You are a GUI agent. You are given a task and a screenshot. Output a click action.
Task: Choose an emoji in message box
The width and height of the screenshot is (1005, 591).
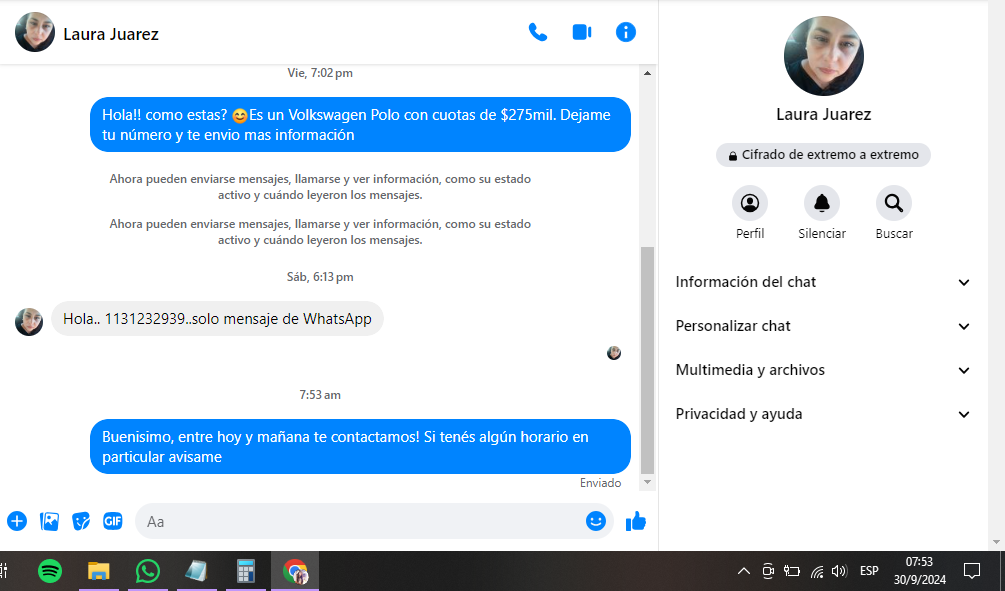coord(596,521)
